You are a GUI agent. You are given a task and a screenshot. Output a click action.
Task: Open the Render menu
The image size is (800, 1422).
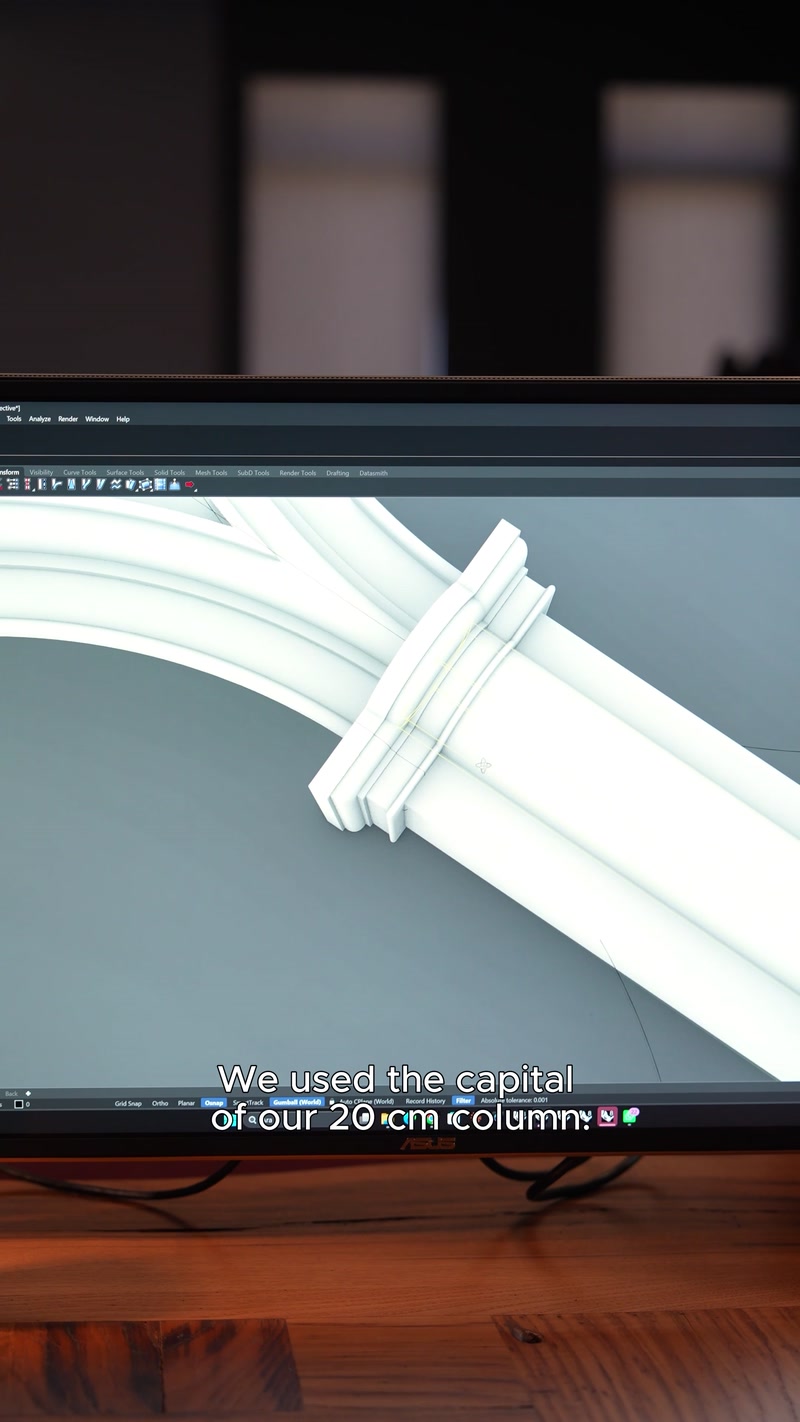click(68, 419)
